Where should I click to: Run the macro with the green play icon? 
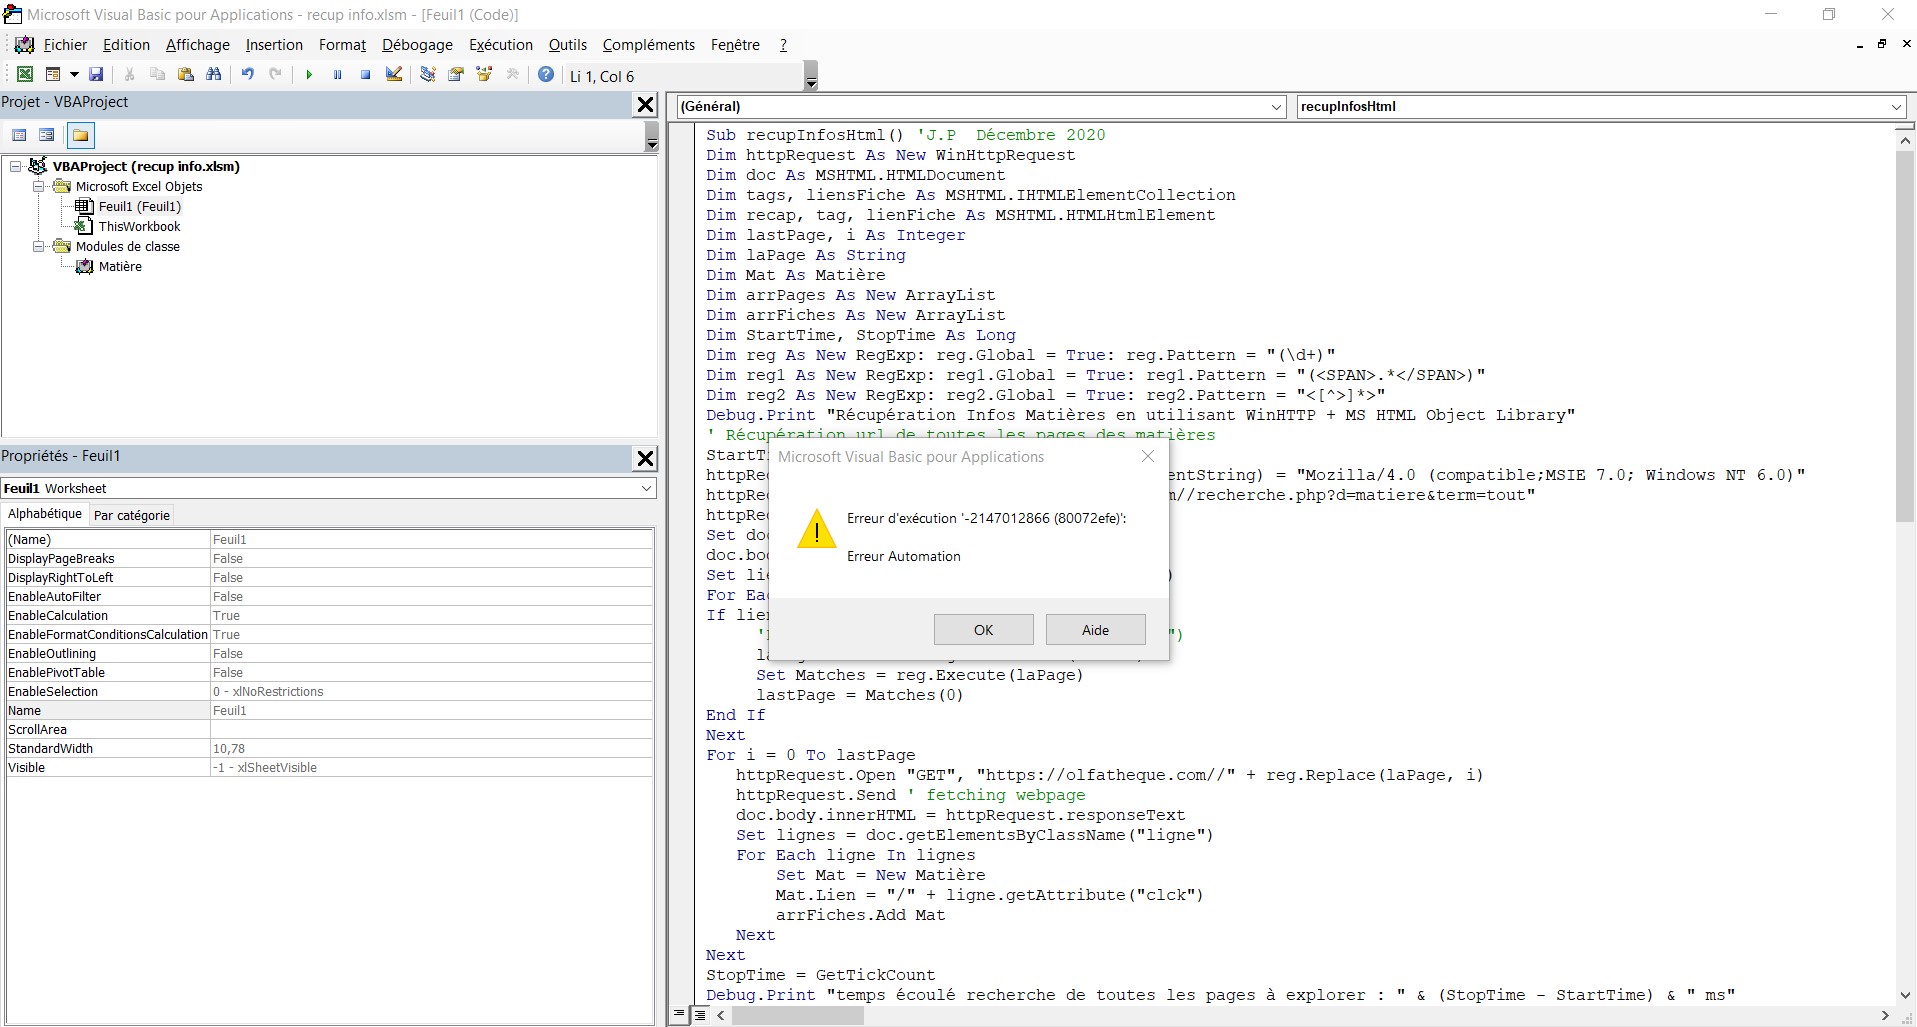pyautogui.click(x=309, y=75)
